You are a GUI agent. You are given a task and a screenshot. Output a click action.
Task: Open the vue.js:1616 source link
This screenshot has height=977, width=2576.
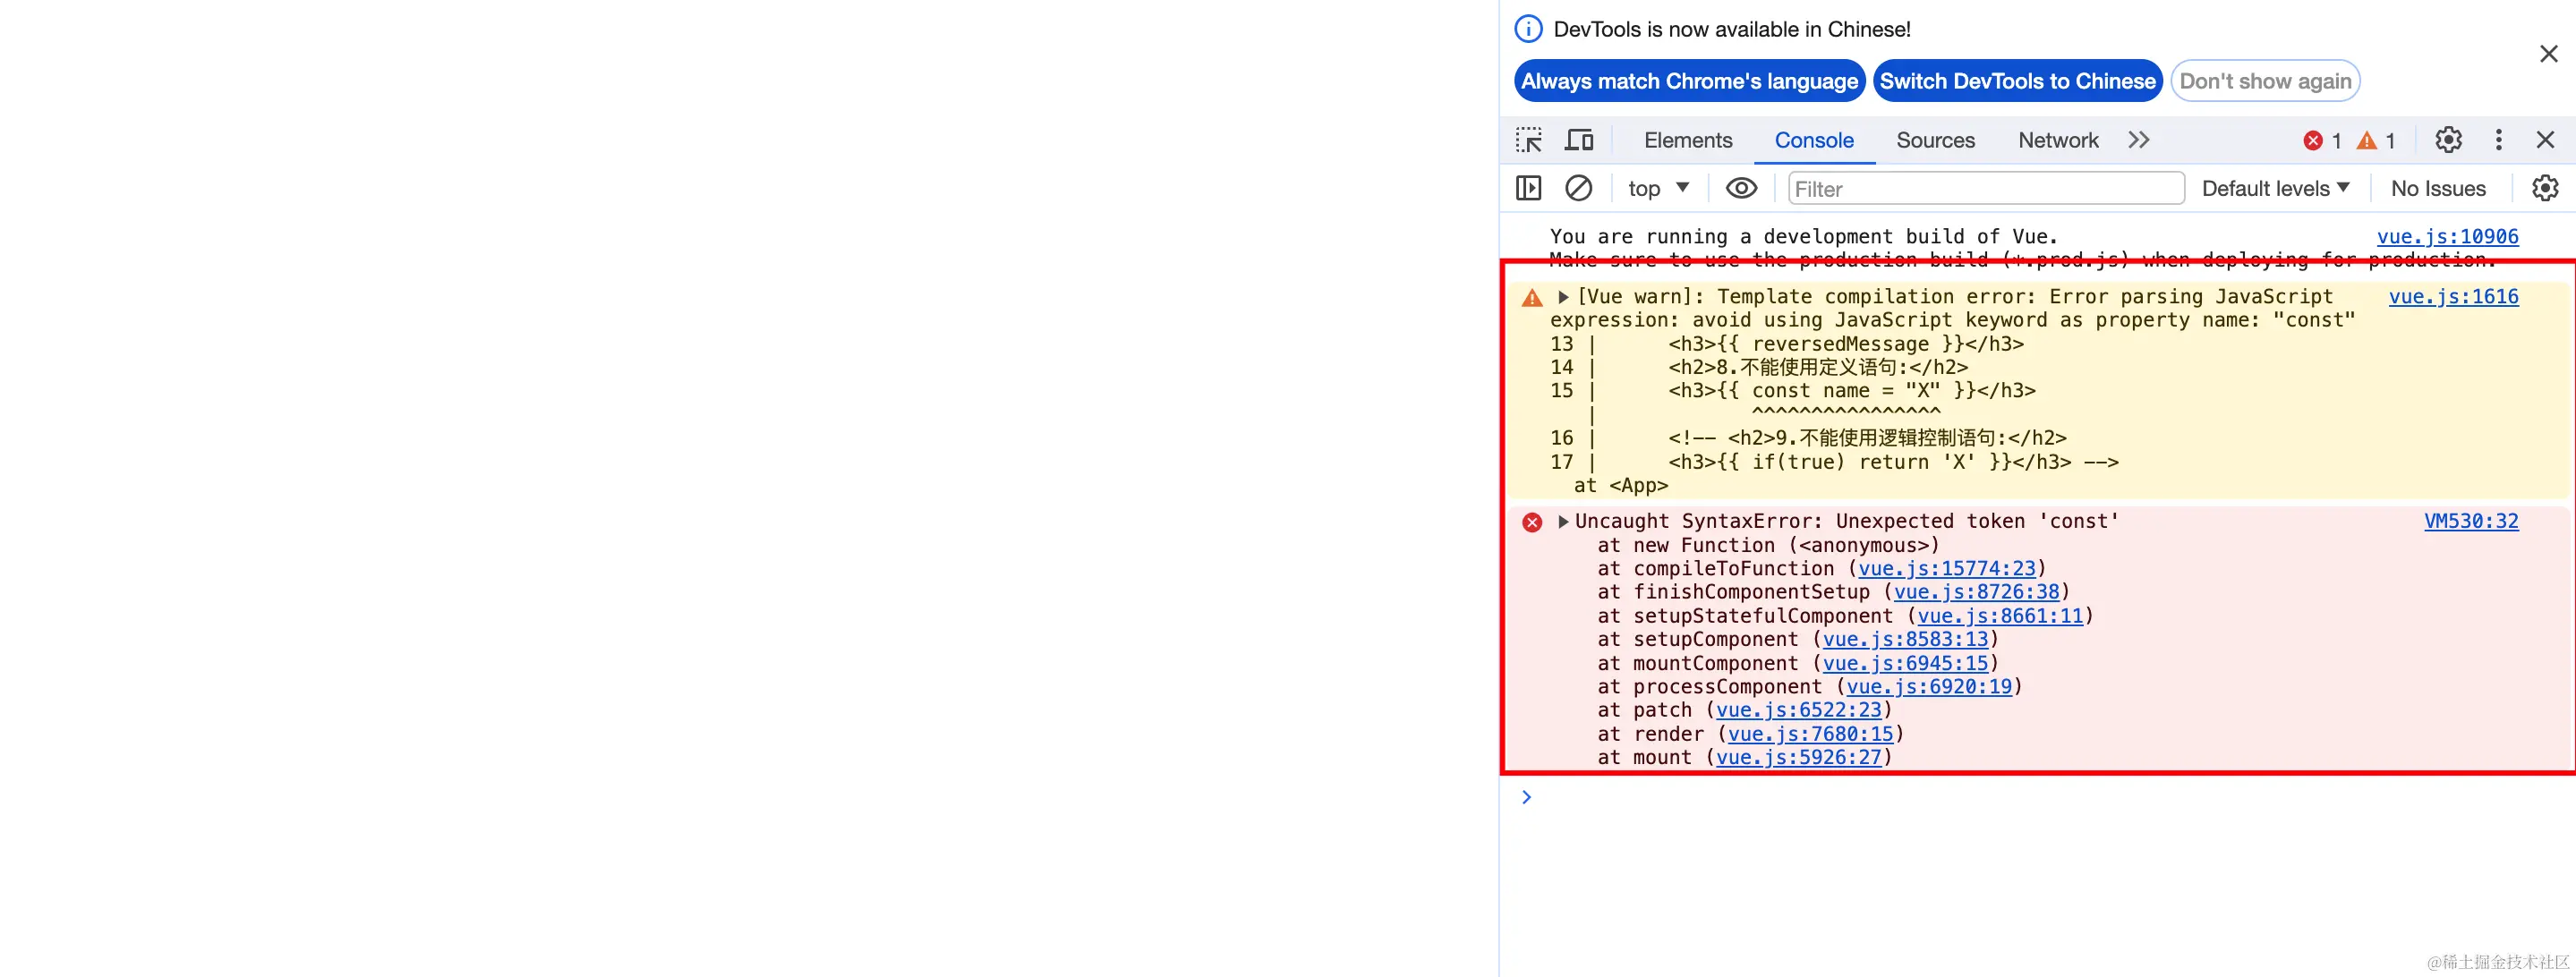point(2453,296)
